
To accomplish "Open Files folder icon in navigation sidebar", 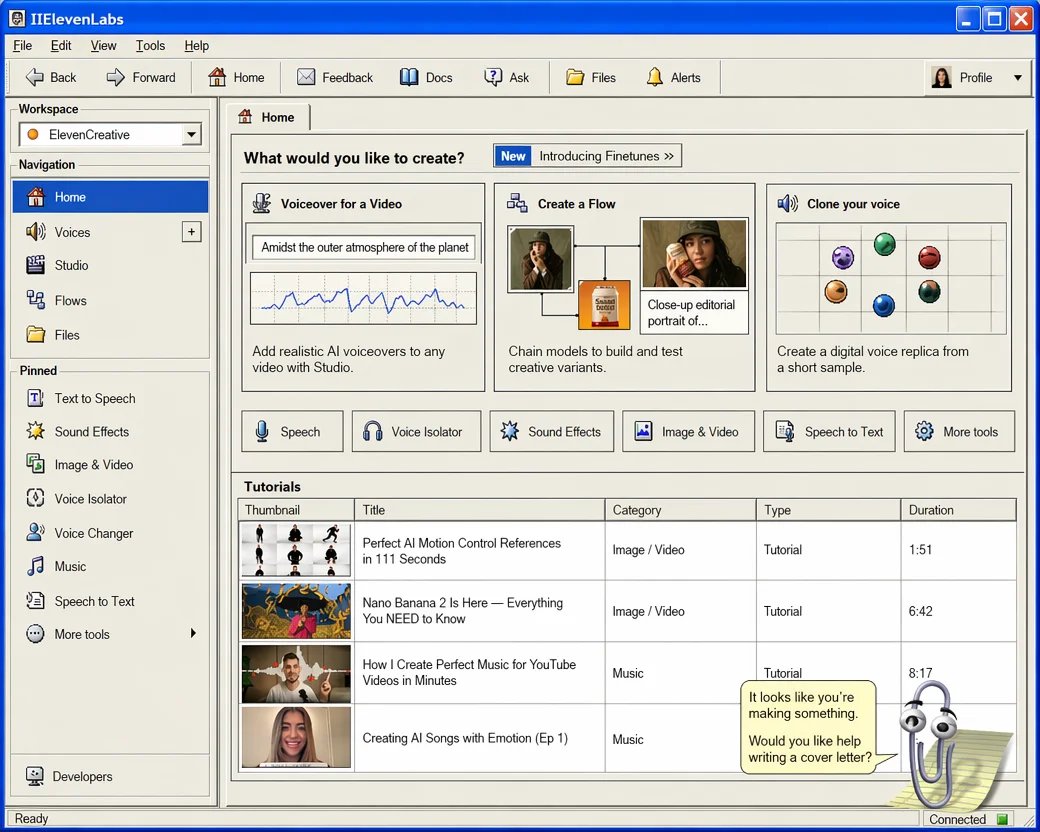I will click(36, 334).
